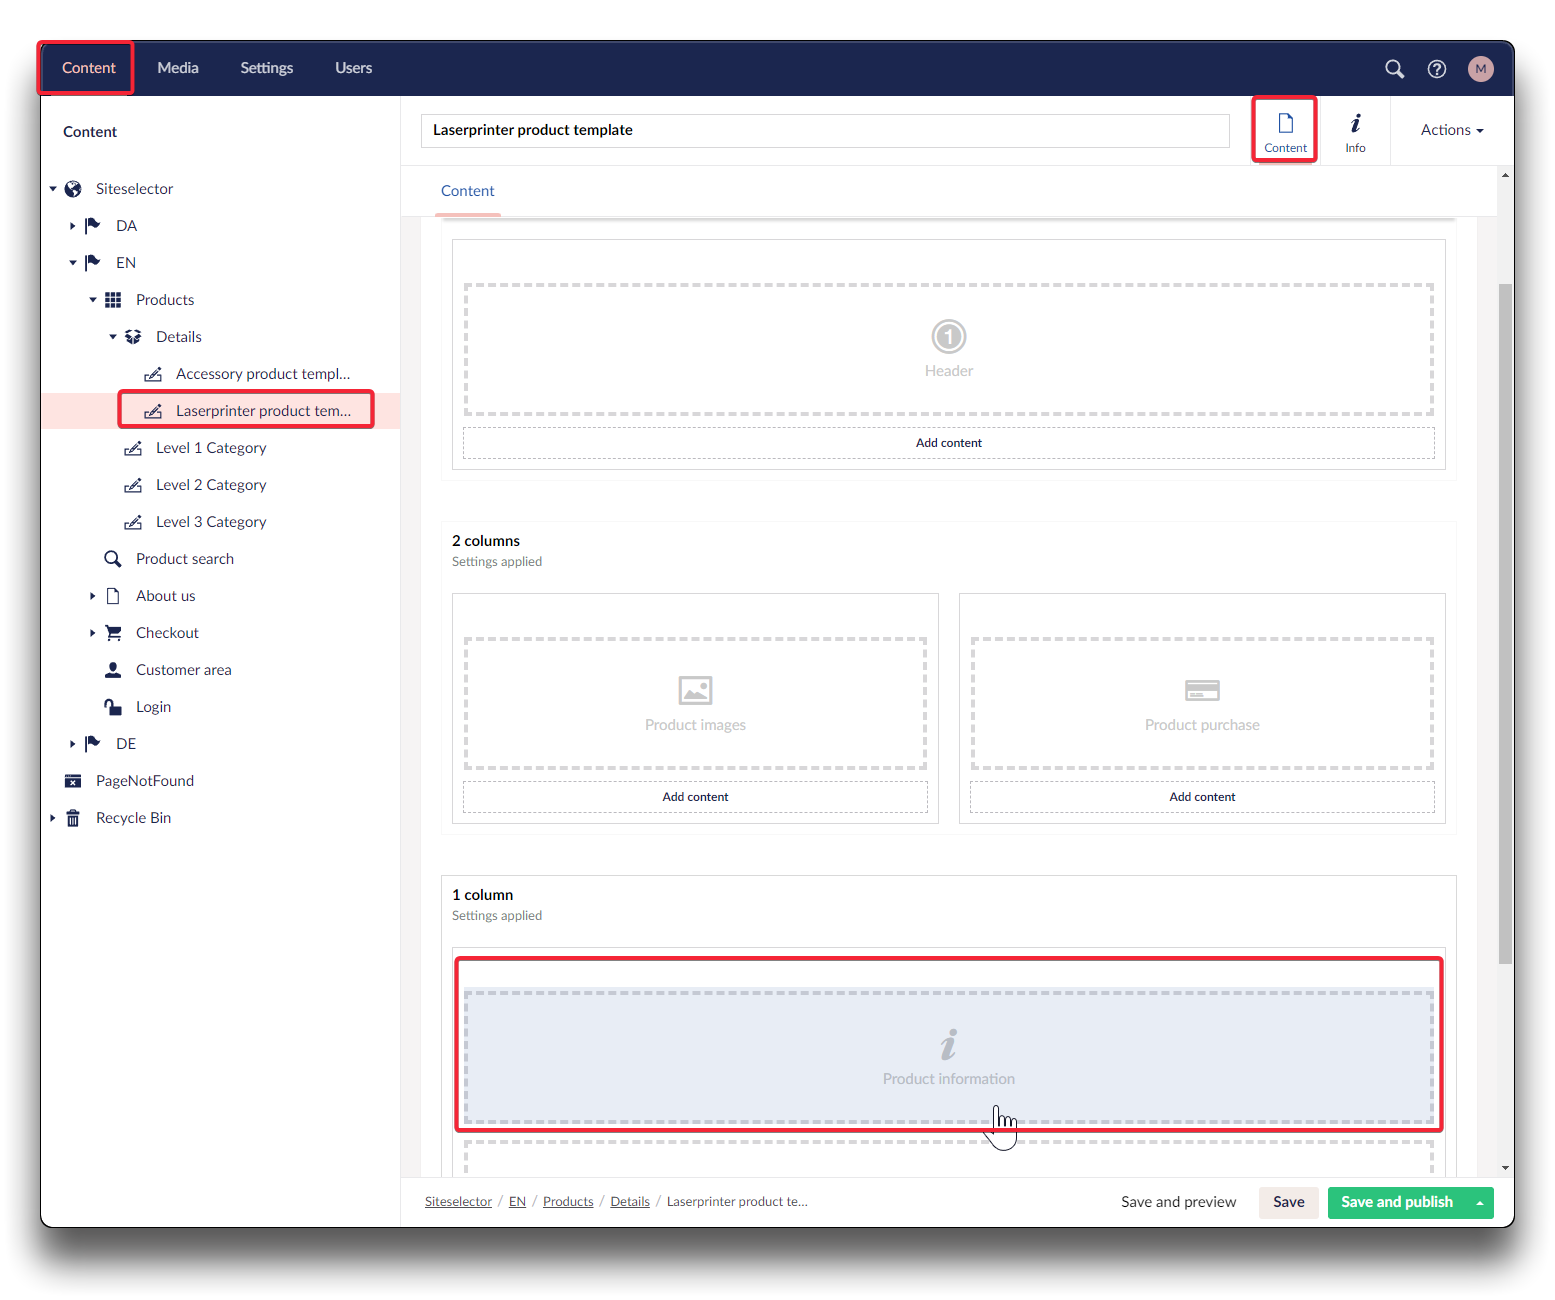Click the page name input field
This screenshot has height=1300, width=1555.
click(x=824, y=130)
